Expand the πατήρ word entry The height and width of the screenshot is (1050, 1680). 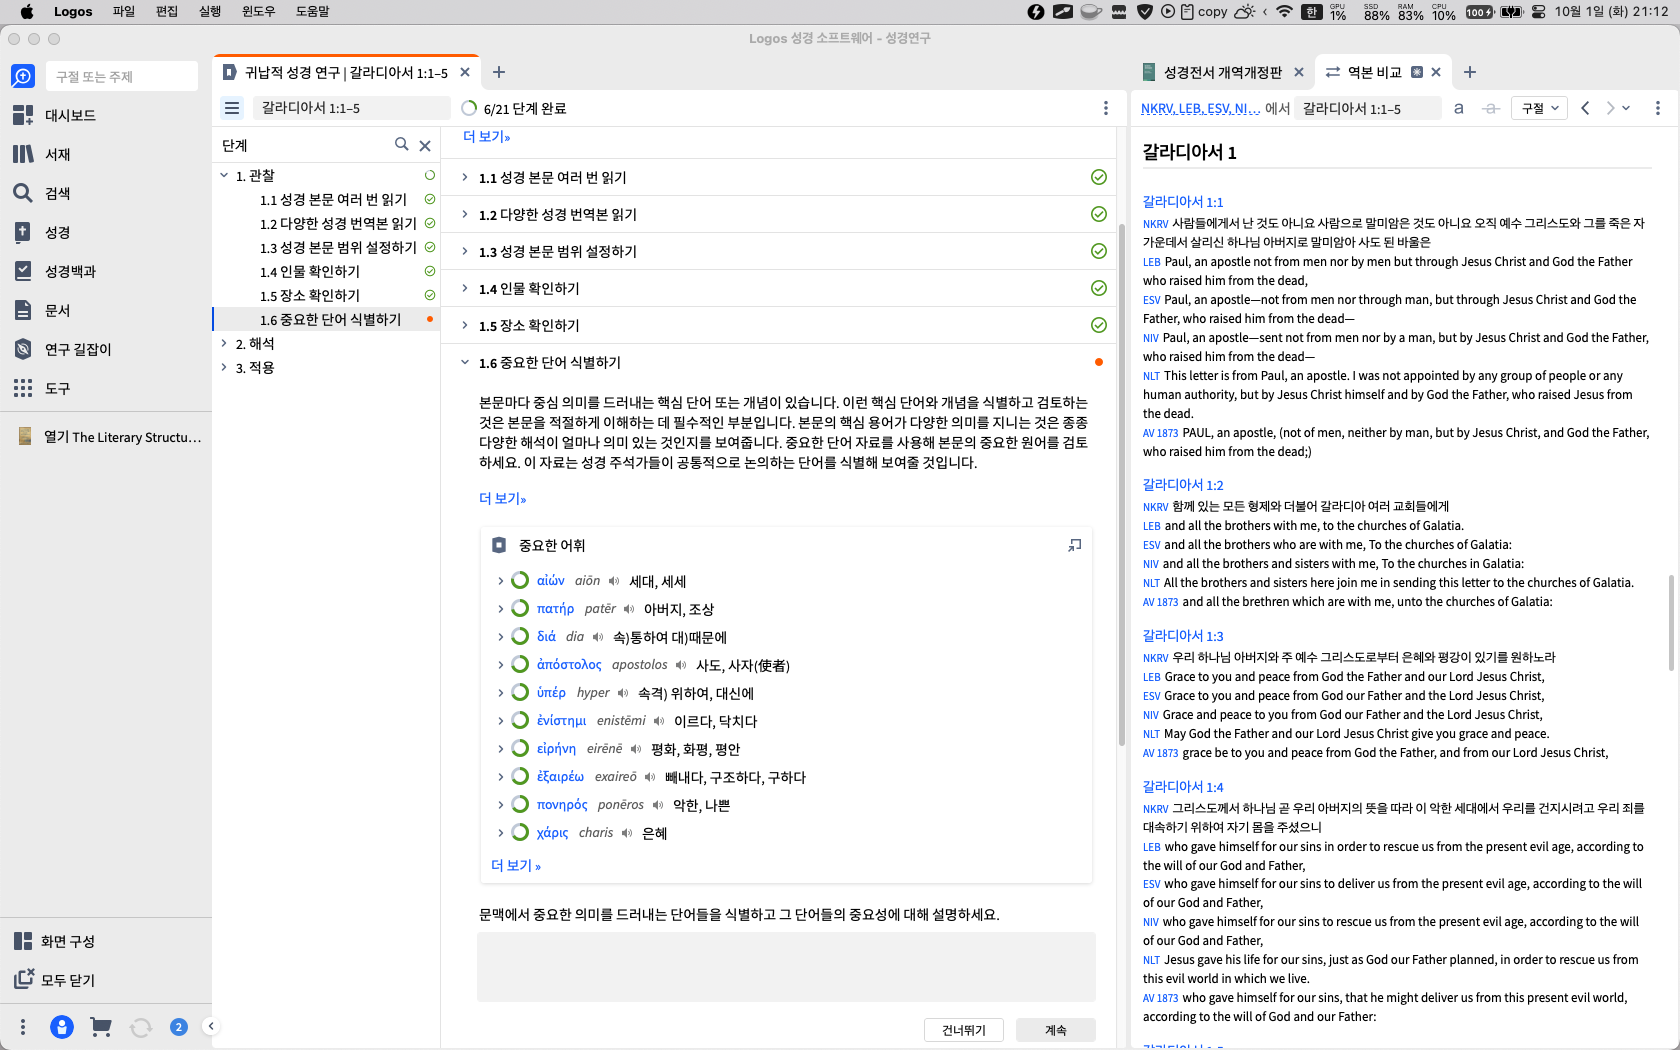(x=501, y=609)
